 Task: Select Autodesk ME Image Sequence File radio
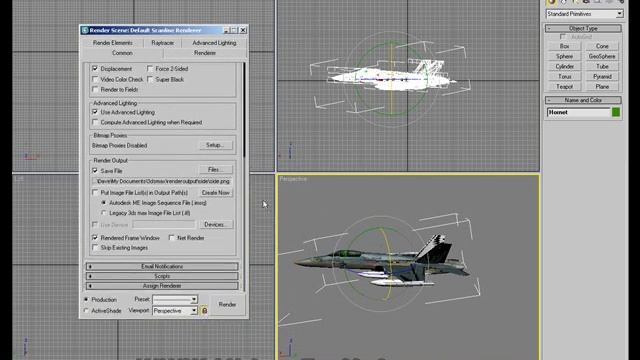pyautogui.click(x=104, y=202)
